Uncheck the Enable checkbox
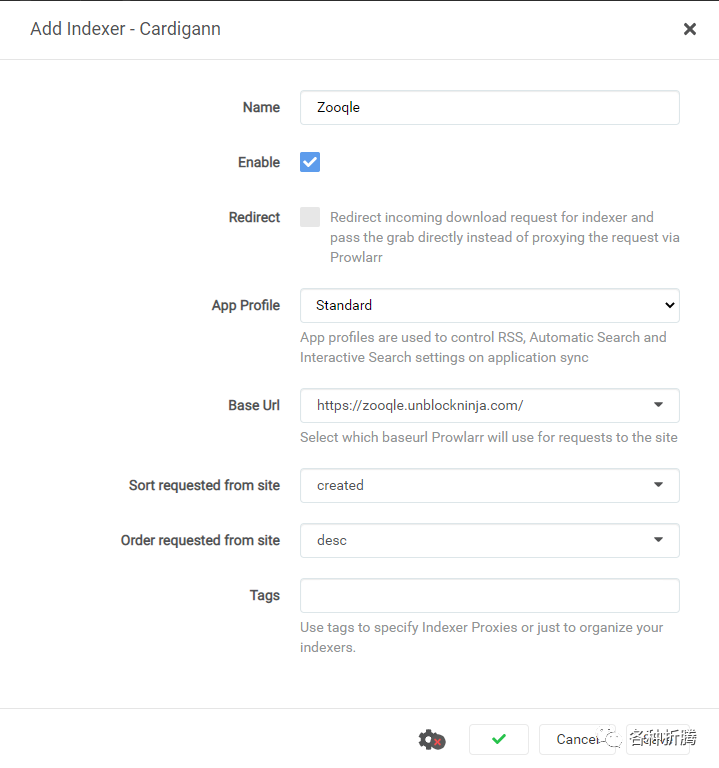The width and height of the screenshot is (719, 768). click(310, 162)
